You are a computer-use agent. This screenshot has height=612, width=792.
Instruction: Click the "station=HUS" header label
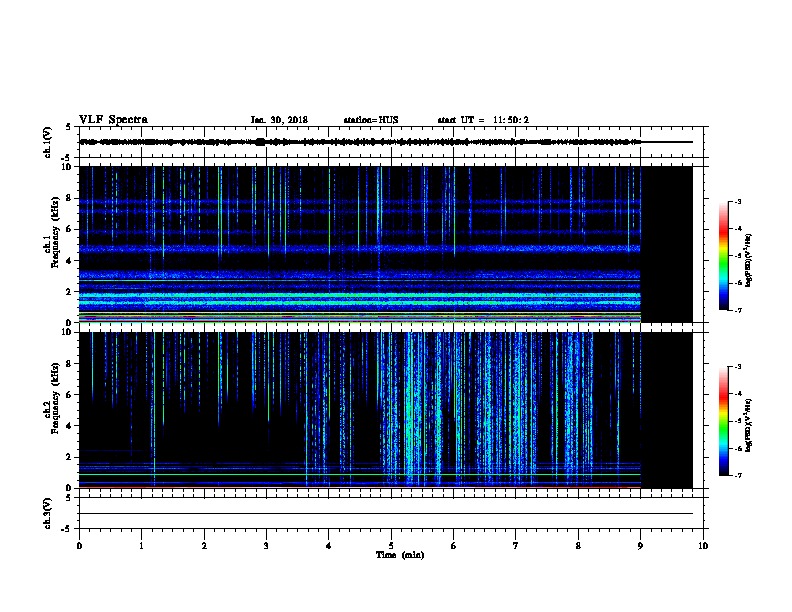[371, 120]
